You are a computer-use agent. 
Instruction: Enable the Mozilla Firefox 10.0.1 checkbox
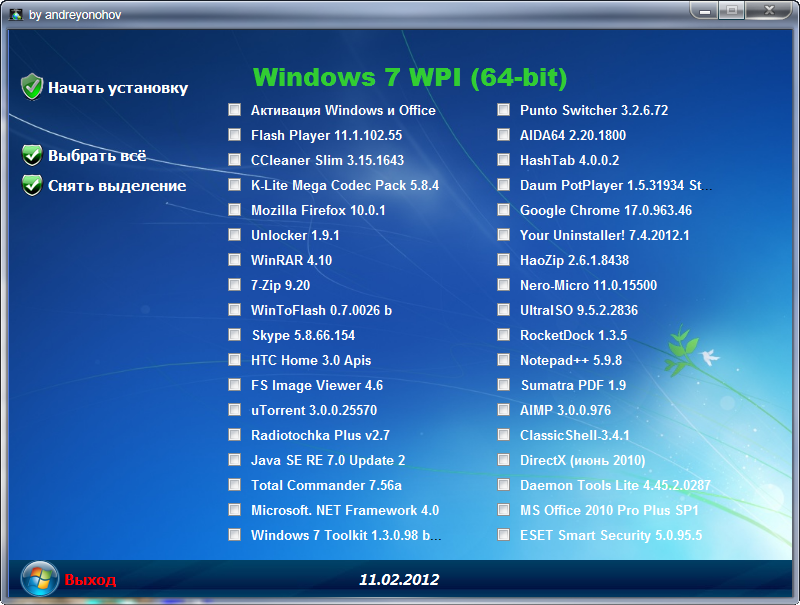click(234, 210)
